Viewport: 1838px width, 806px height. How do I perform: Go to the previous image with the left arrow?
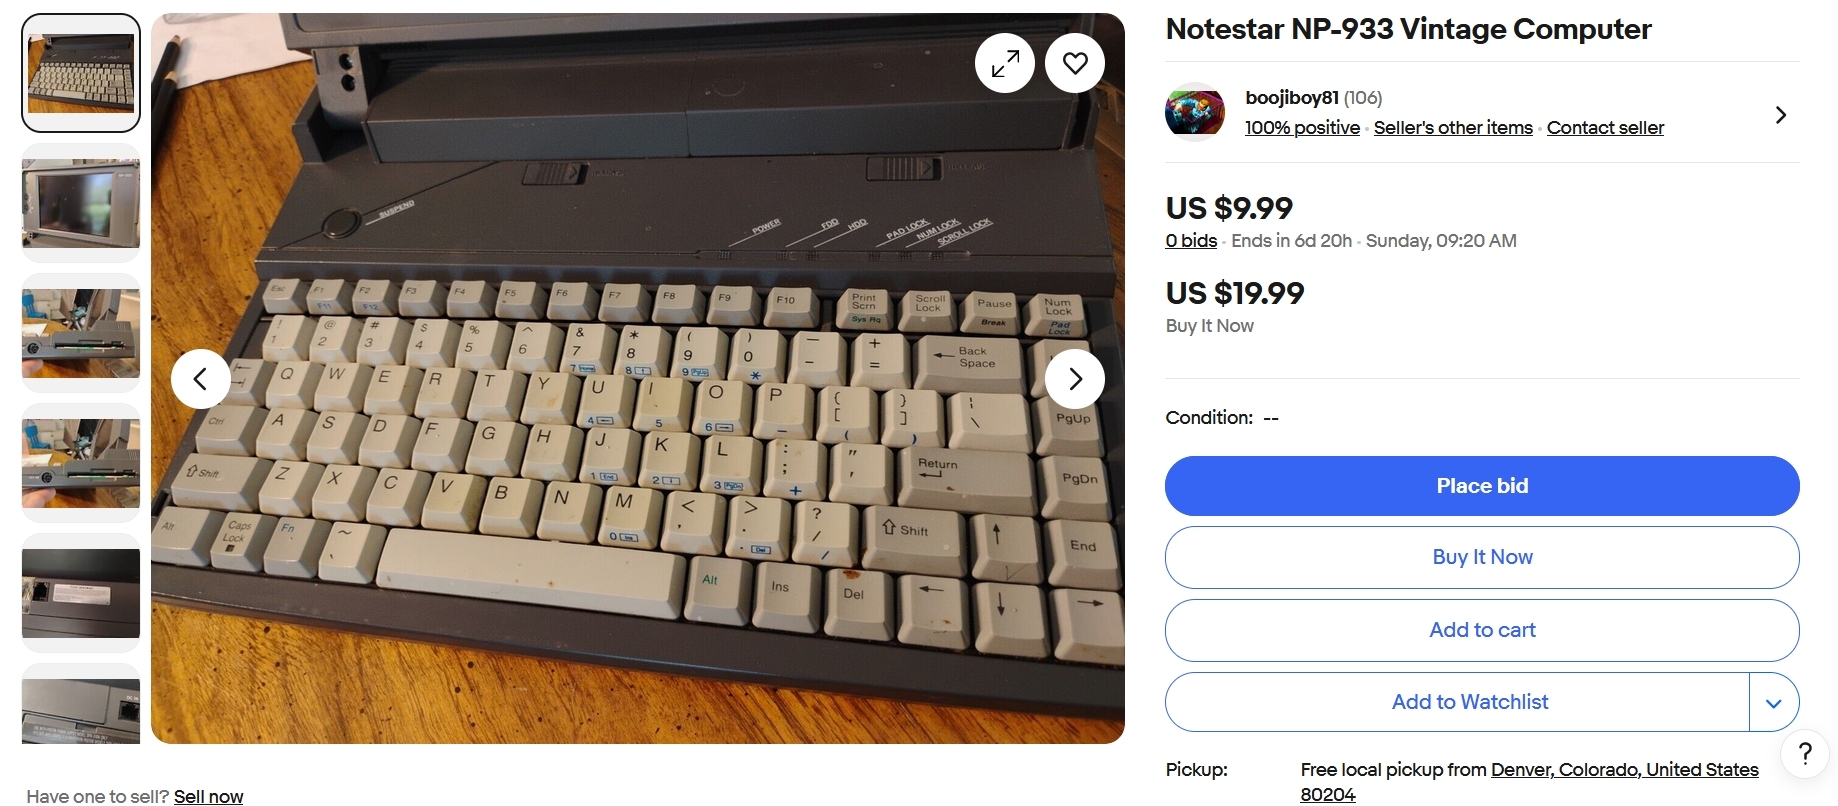(201, 379)
